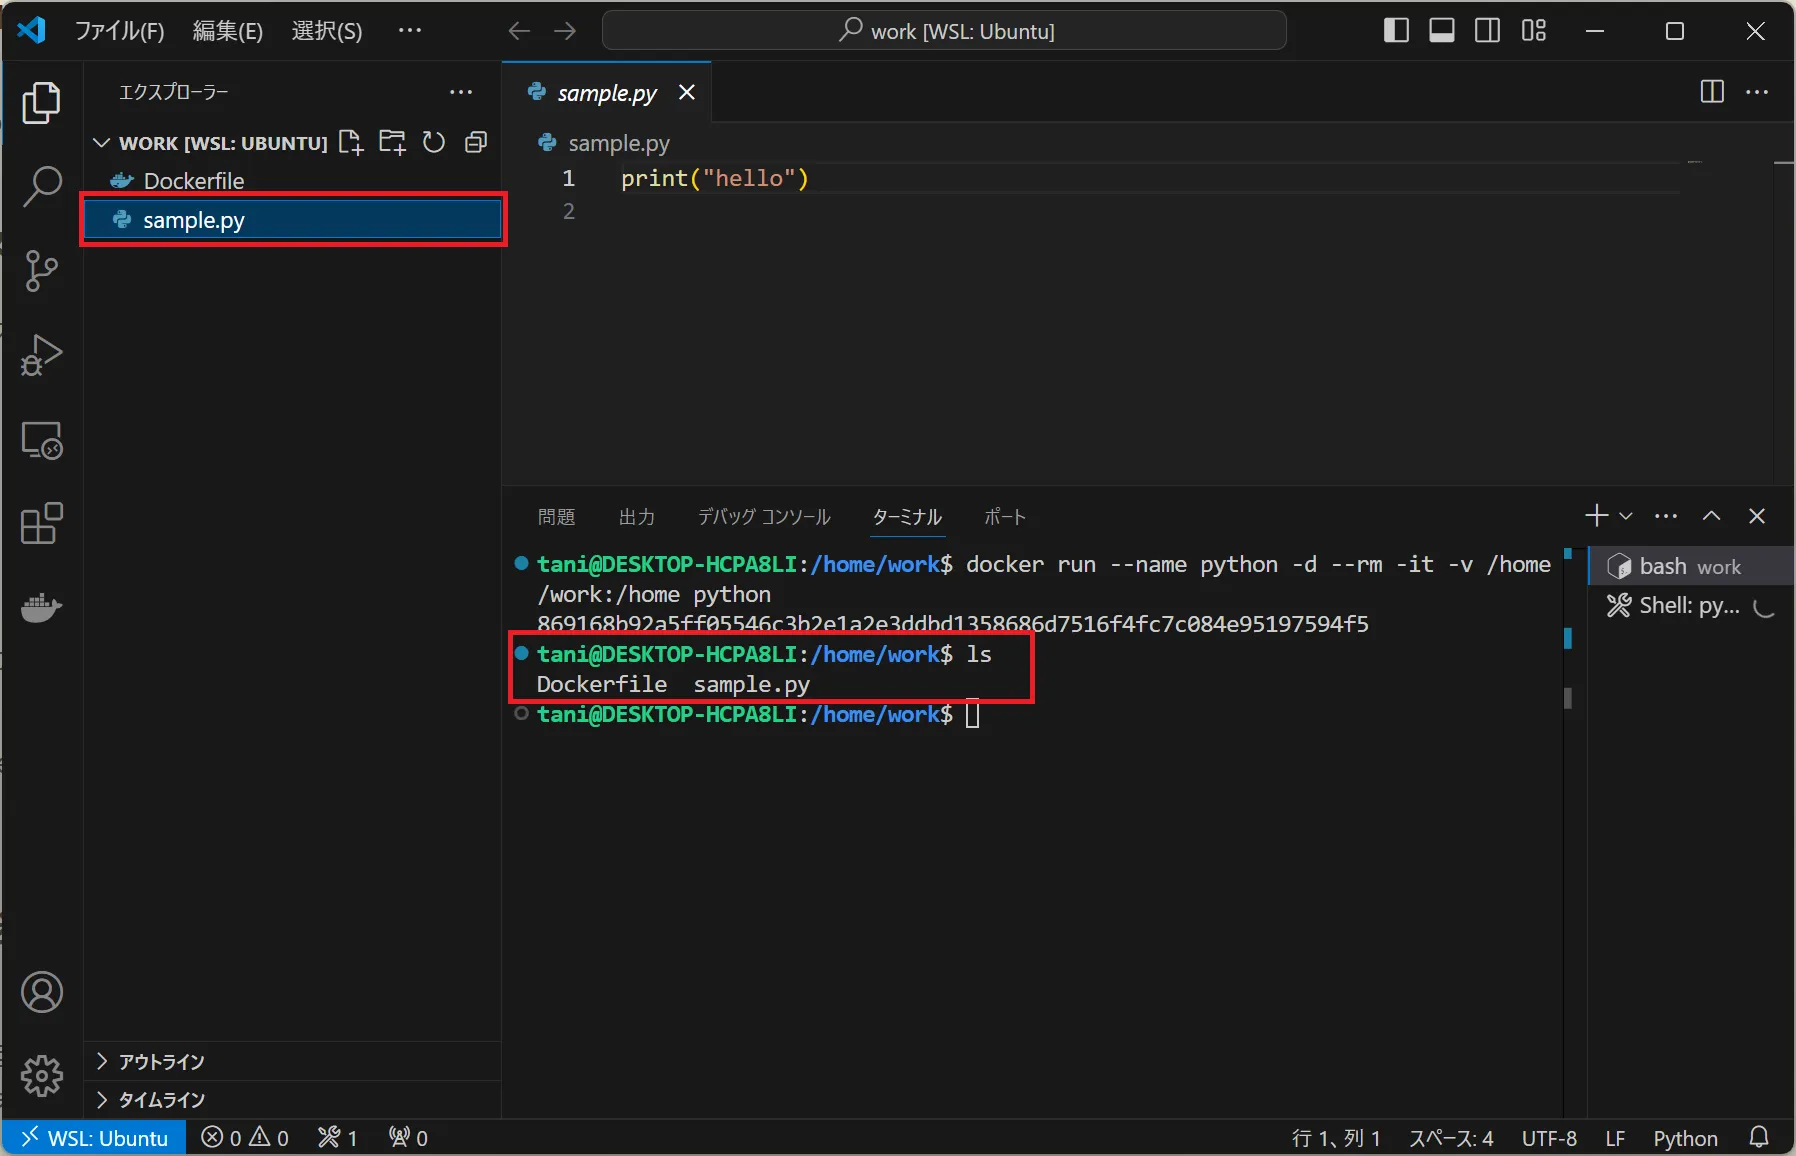Open the new terminal profile dropdown arrow
Image resolution: width=1796 pixels, height=1156 pixels.
[x=1626, y=516]
